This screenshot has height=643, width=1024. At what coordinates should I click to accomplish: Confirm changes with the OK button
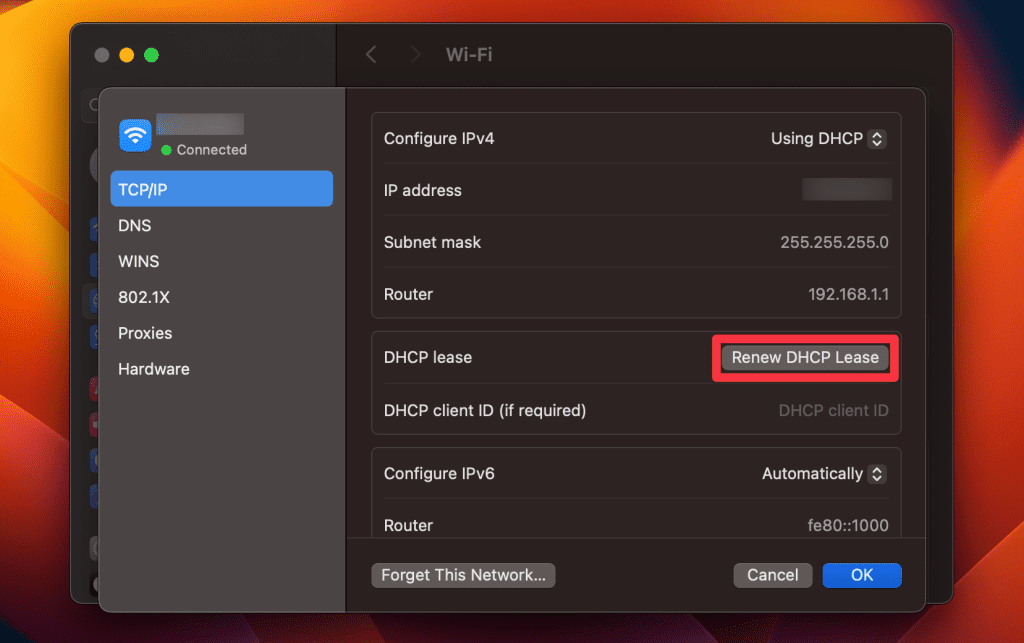tap(861, 575)
